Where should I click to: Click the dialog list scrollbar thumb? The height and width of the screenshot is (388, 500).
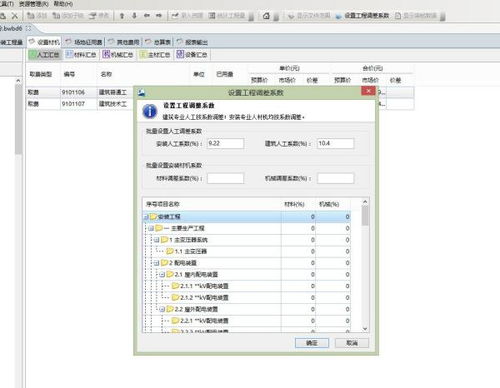(x=365, y=216)
